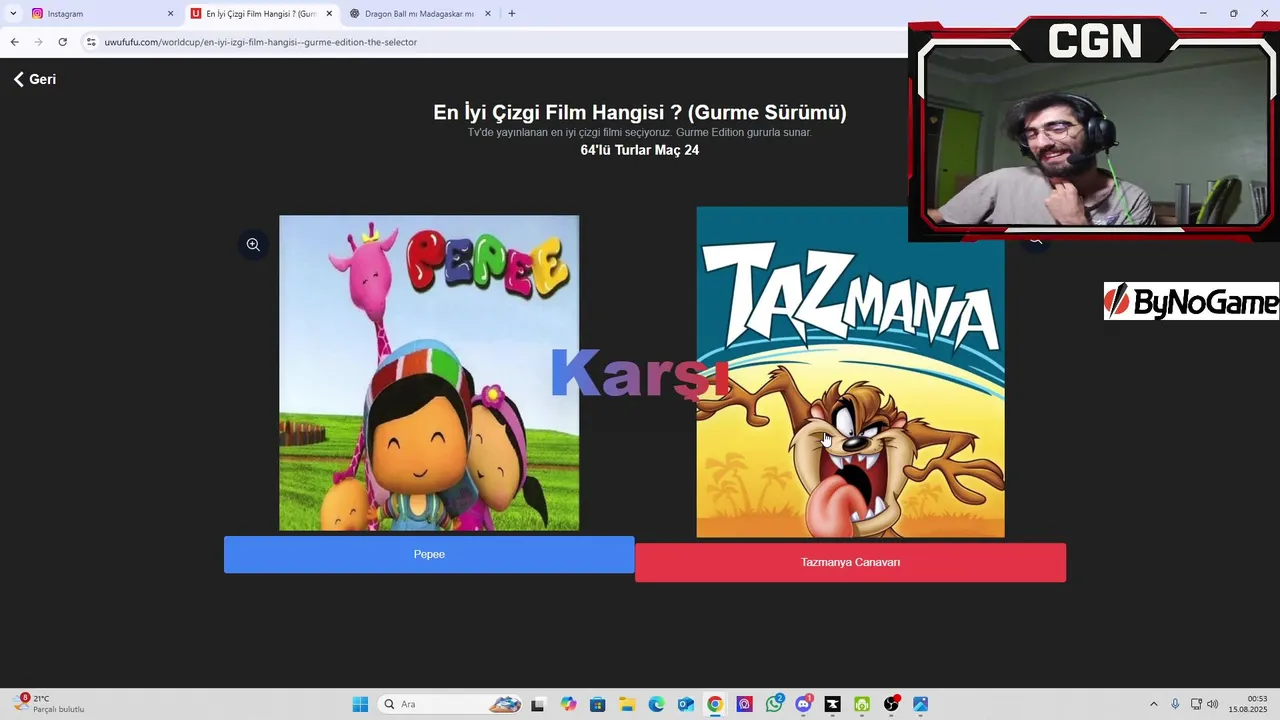This screenshot has width=1280, height=720.
Task: Go forward in browser history
Action: (38, 42)
